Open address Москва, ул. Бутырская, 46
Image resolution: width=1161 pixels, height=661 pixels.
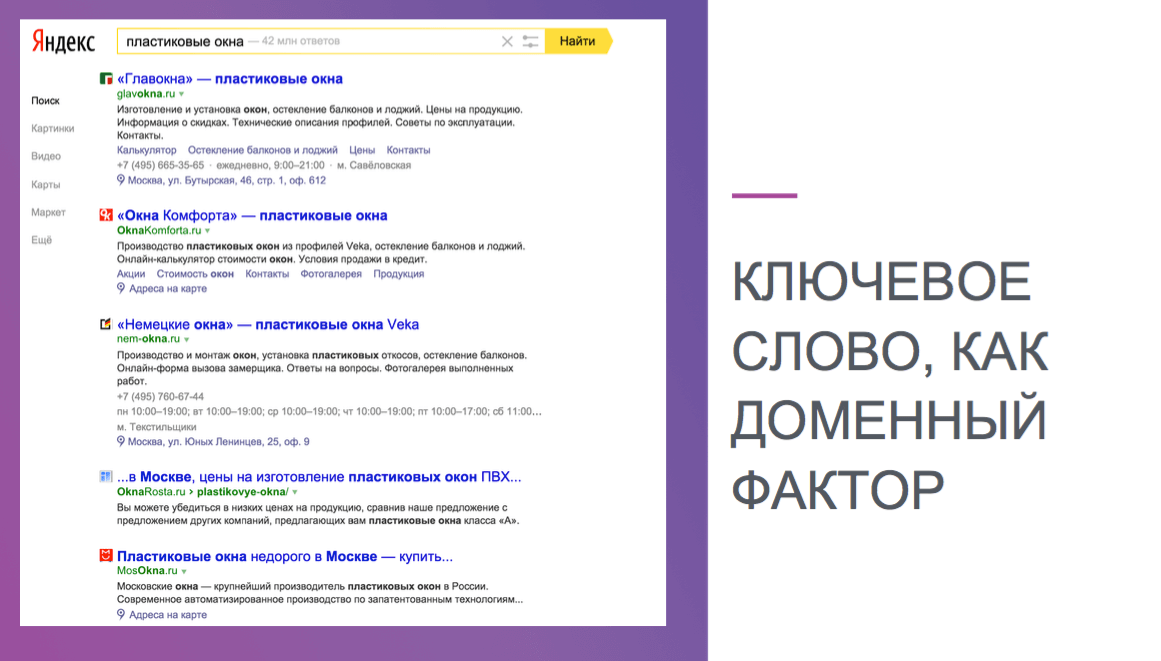coord(227,181)
